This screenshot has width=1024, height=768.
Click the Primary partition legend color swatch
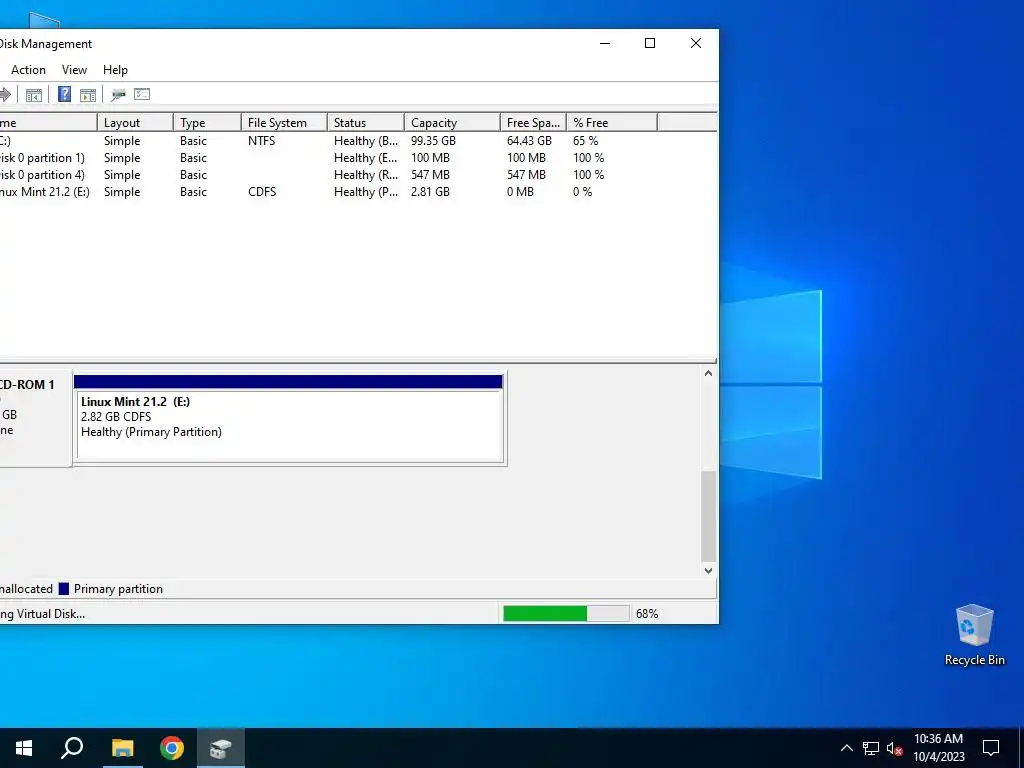[x=63, y=589]
